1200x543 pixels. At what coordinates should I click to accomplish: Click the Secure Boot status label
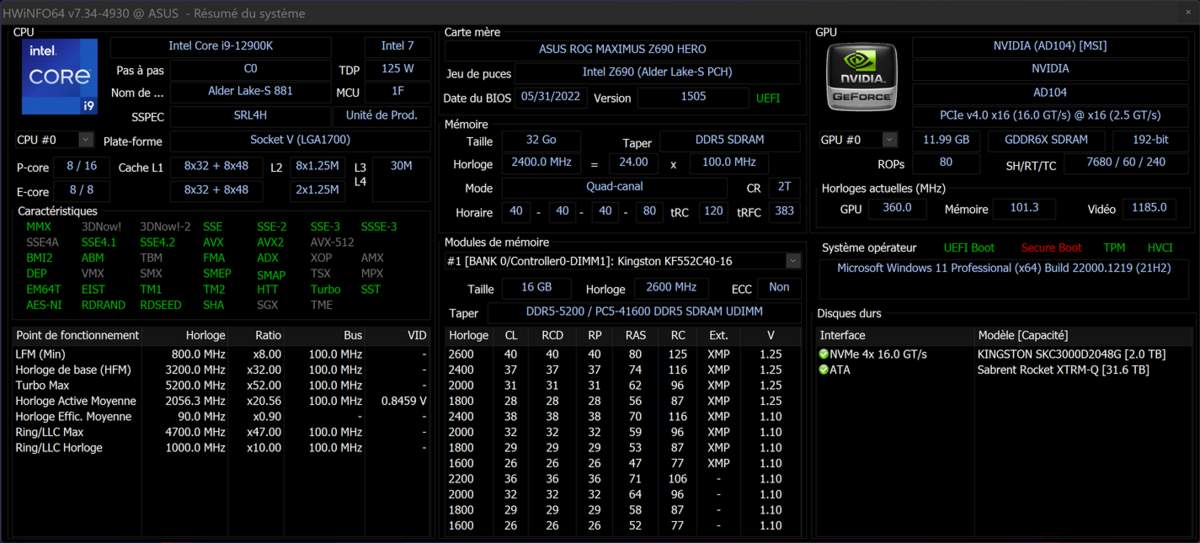(1051, 248)
